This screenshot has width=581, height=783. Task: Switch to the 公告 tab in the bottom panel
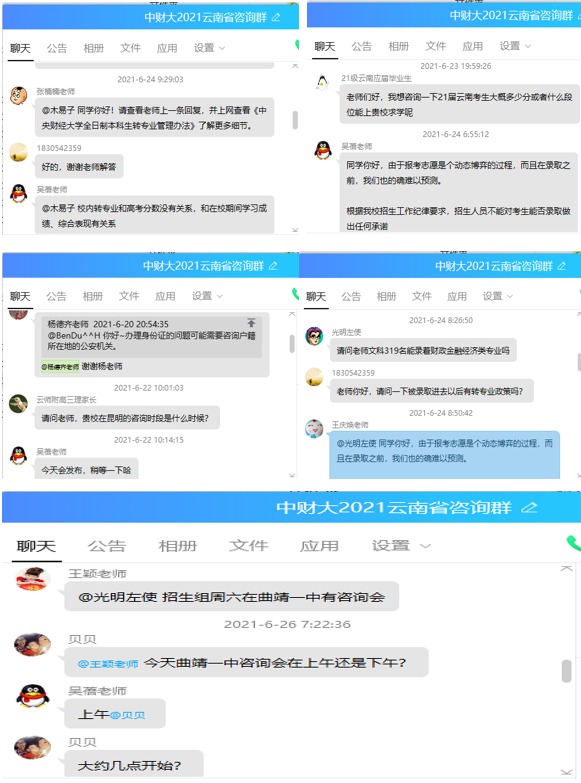[x=106, y=546]
